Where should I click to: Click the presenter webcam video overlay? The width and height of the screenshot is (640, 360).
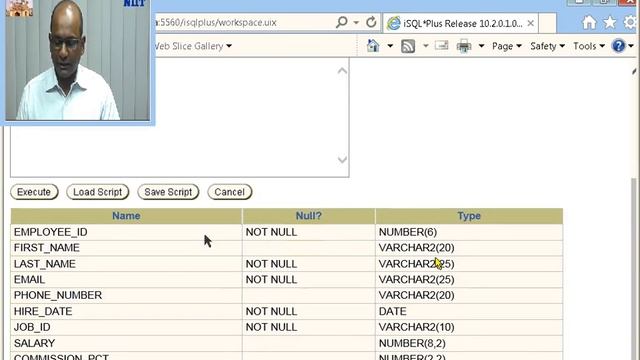coord(78,60)
